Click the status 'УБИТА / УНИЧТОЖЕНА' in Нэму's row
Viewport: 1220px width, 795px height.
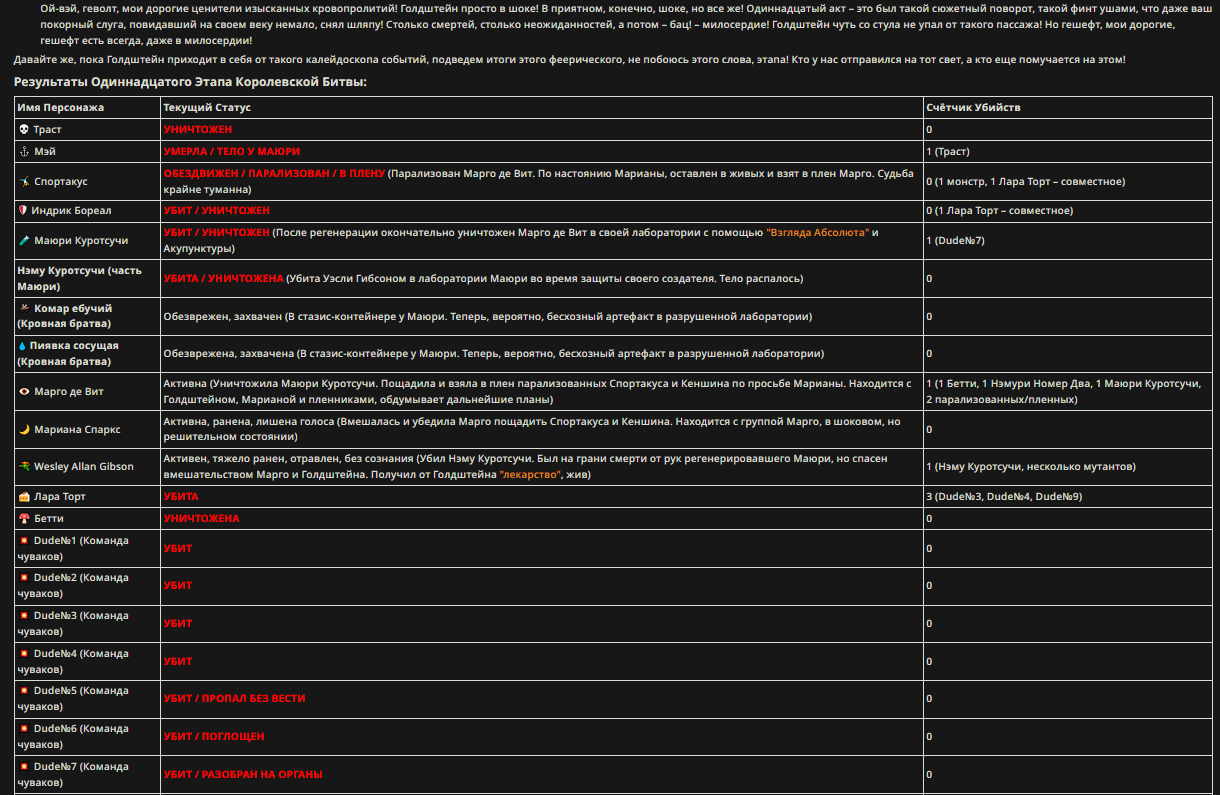click(x=224, y=279)
